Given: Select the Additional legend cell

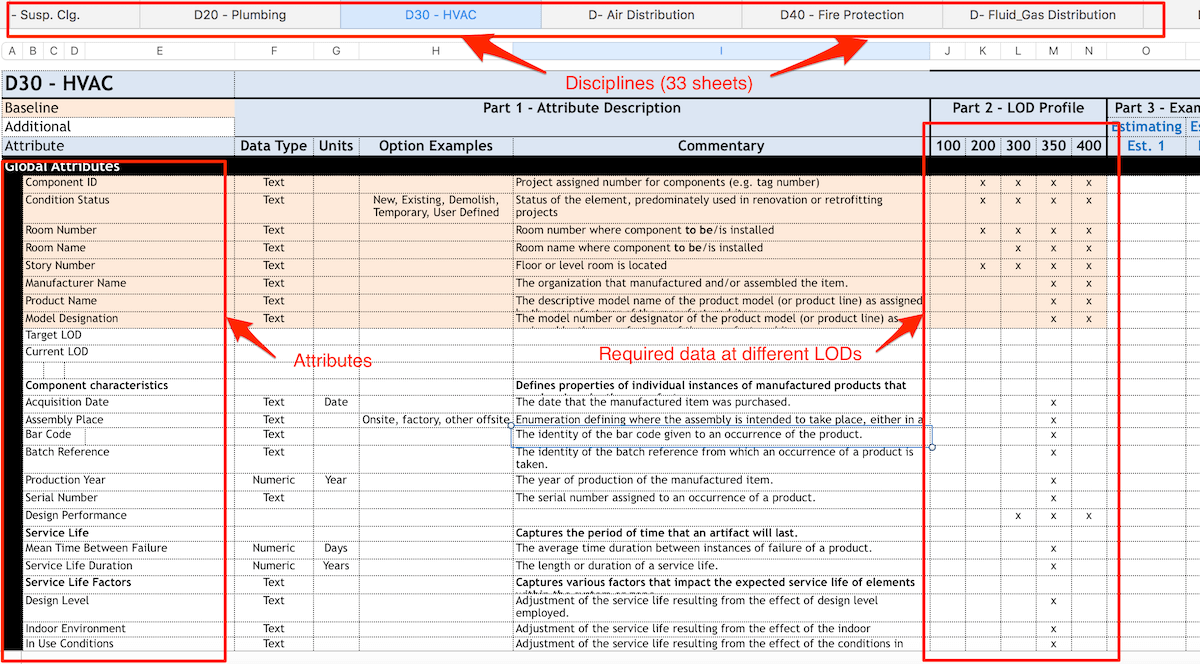Looking at the screenshot, I should click(x=119, y=127).
